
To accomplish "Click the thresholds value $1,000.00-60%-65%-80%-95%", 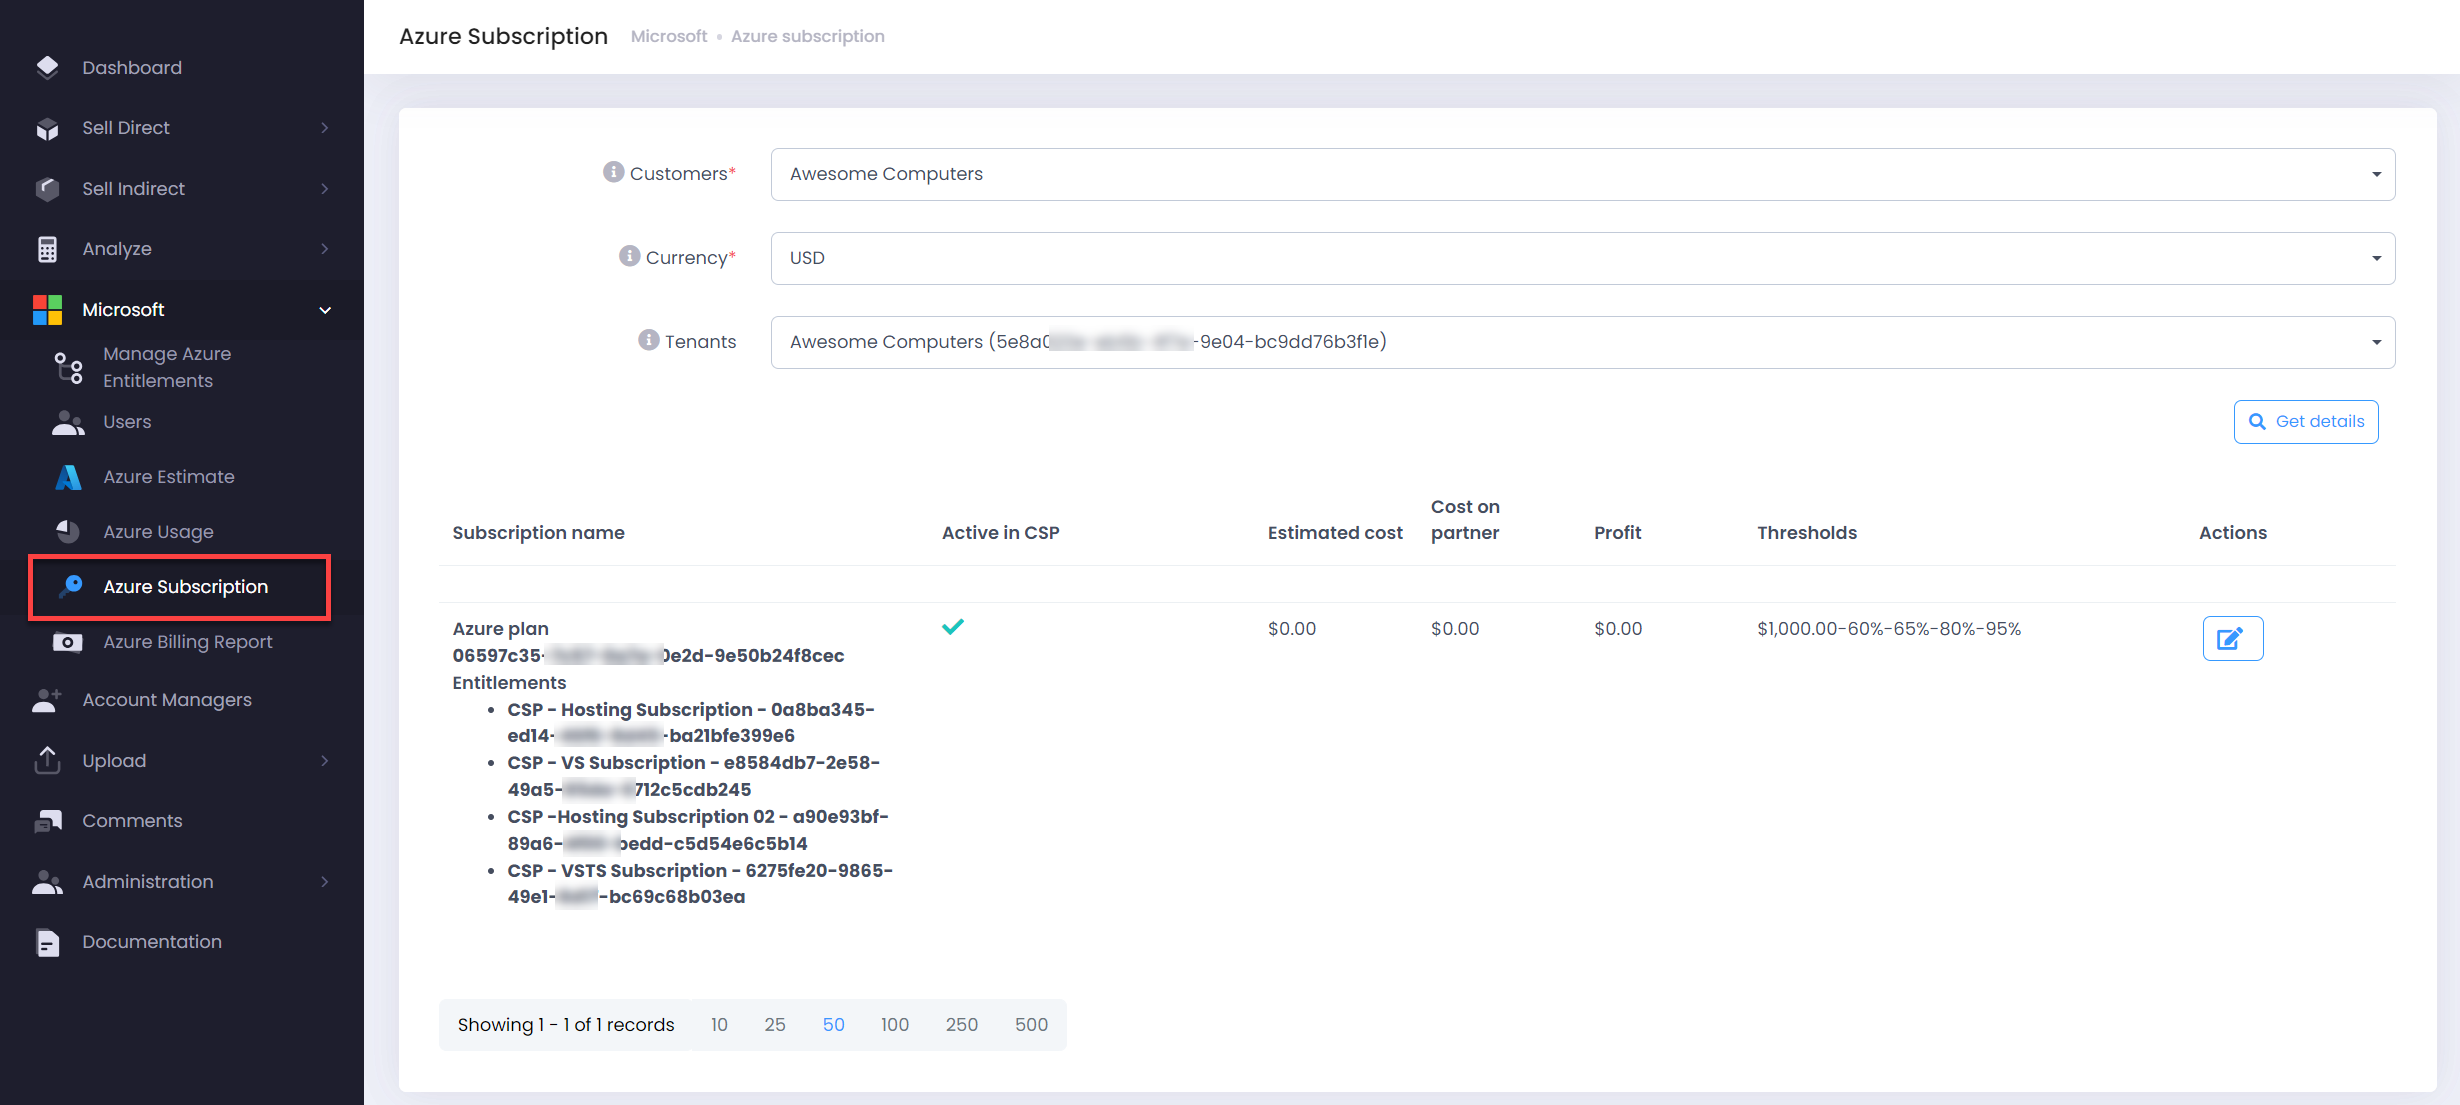I will pos(1888,629).
